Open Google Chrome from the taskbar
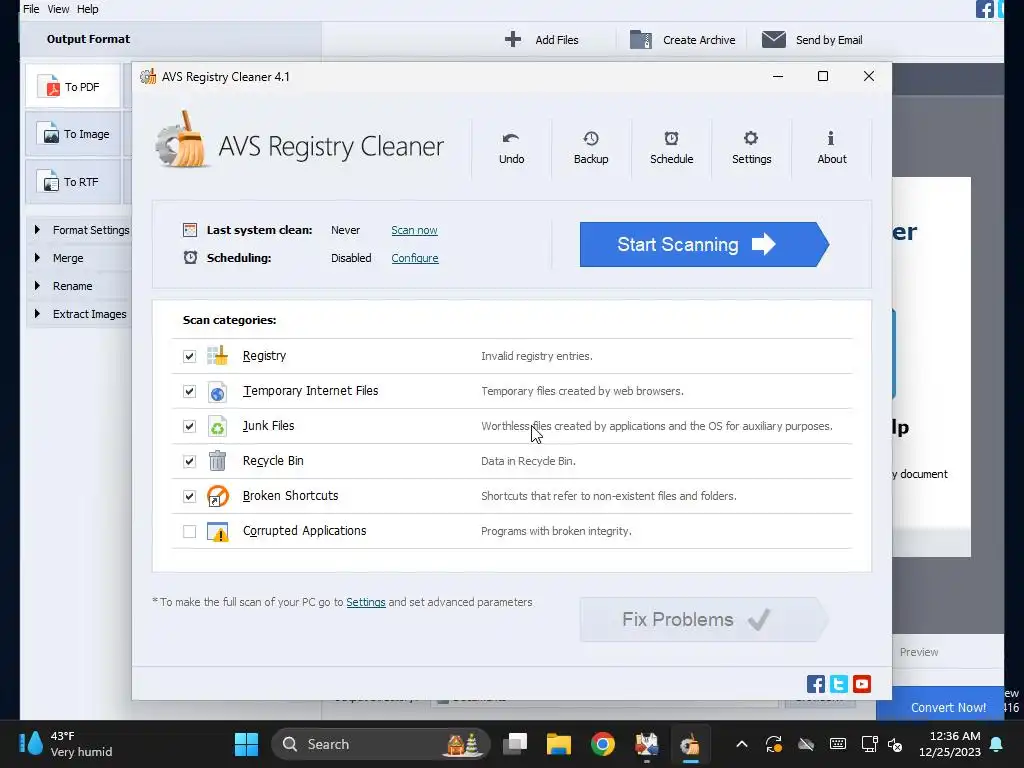Image resolution: width=1024 pixels, height=768 pixels. tap(603, 744)
